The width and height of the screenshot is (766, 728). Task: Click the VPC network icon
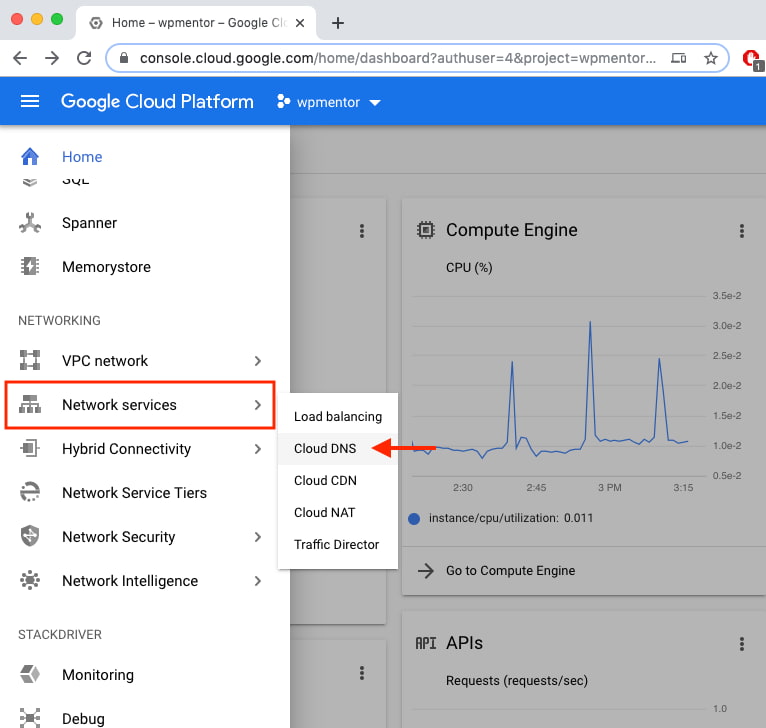(x=30, y=360)
